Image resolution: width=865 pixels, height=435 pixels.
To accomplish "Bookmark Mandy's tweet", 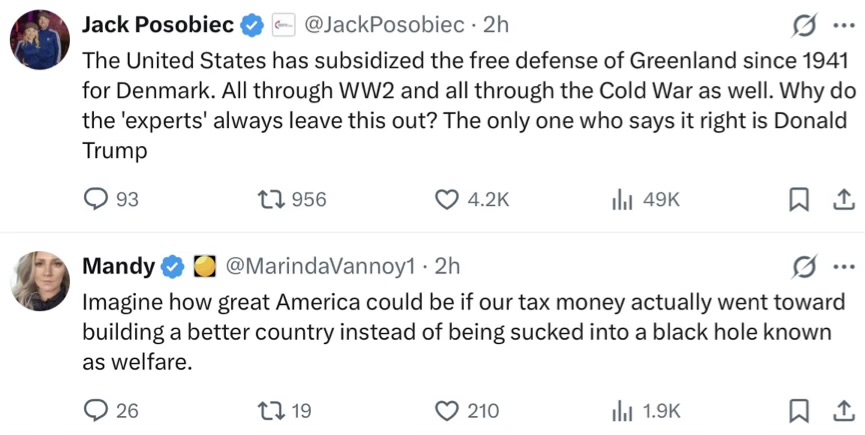I will click(798, 410).
